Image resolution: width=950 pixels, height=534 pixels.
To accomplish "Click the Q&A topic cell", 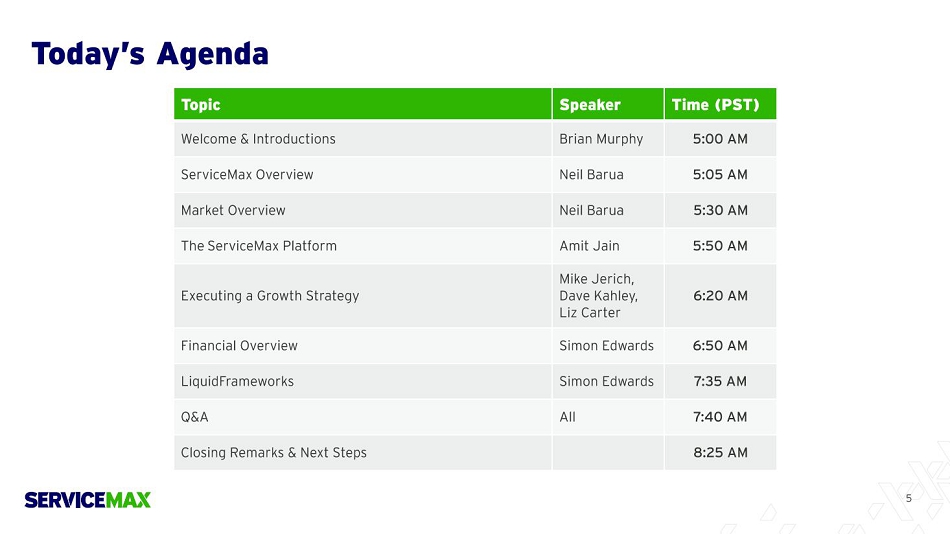I will pyautogui.click(x=195, y=417).
